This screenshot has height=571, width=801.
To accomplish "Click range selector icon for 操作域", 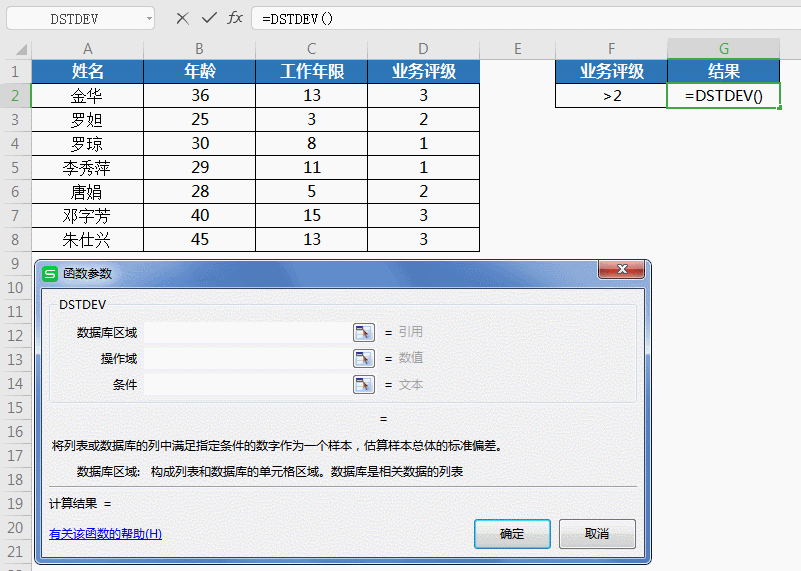I will (364, 359).
